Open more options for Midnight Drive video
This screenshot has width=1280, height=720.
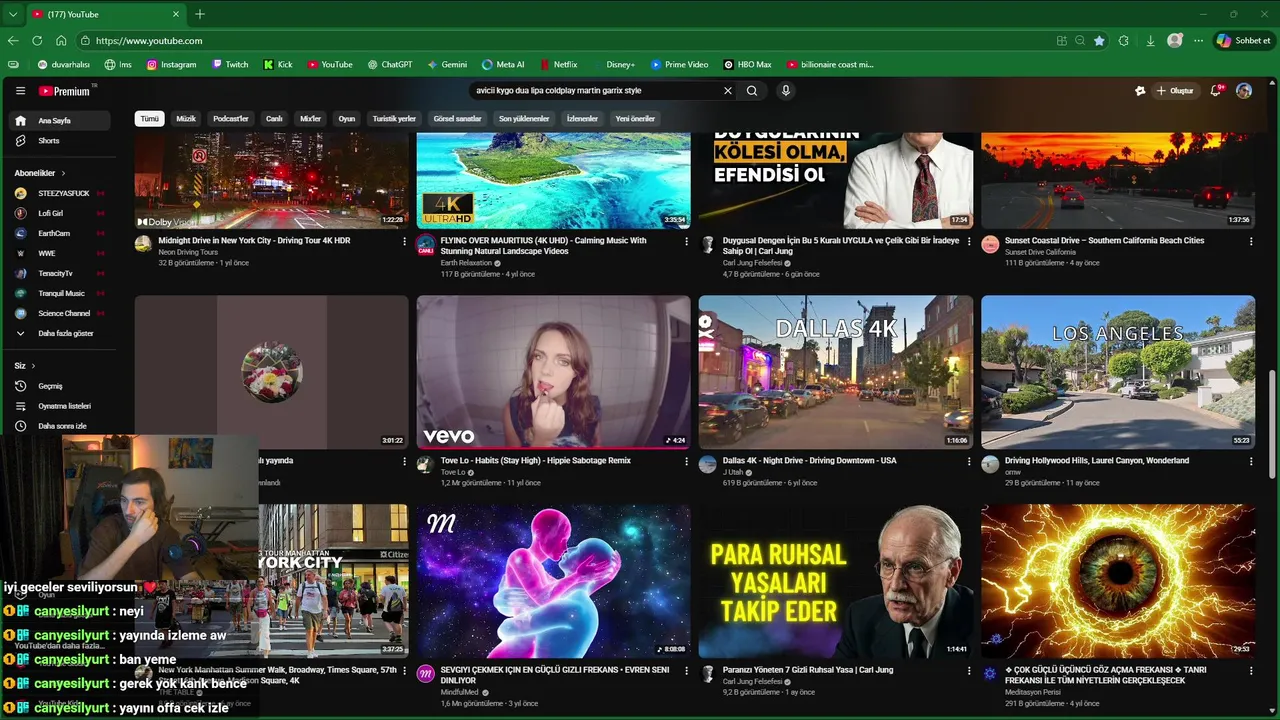click(x=404, y=241)
